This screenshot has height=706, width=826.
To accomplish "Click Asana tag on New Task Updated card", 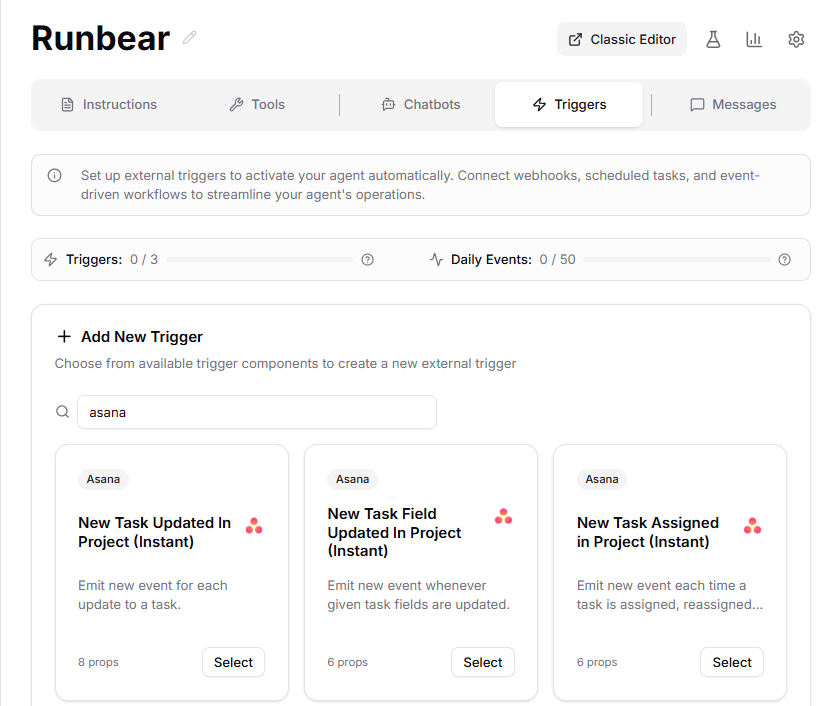I will click(103, 479).
